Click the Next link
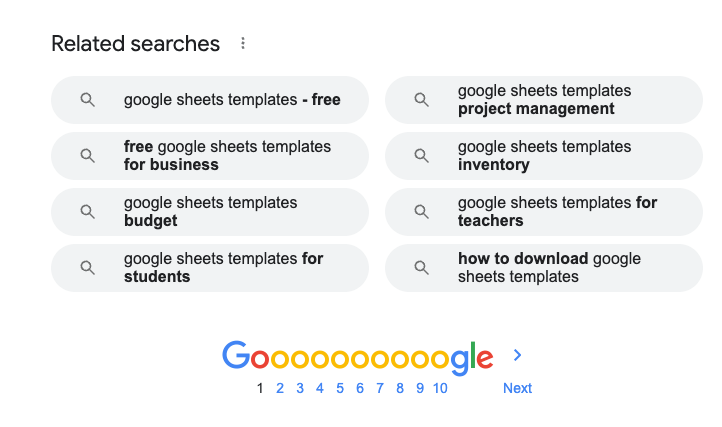Screen dimensions: 722x427 [517, 388]
